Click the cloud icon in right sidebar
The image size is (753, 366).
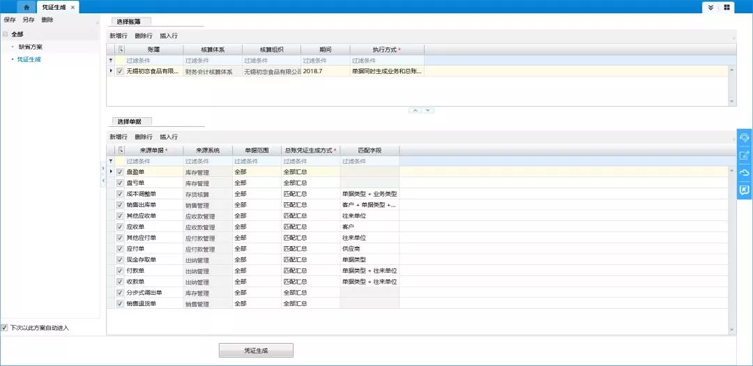744,173
